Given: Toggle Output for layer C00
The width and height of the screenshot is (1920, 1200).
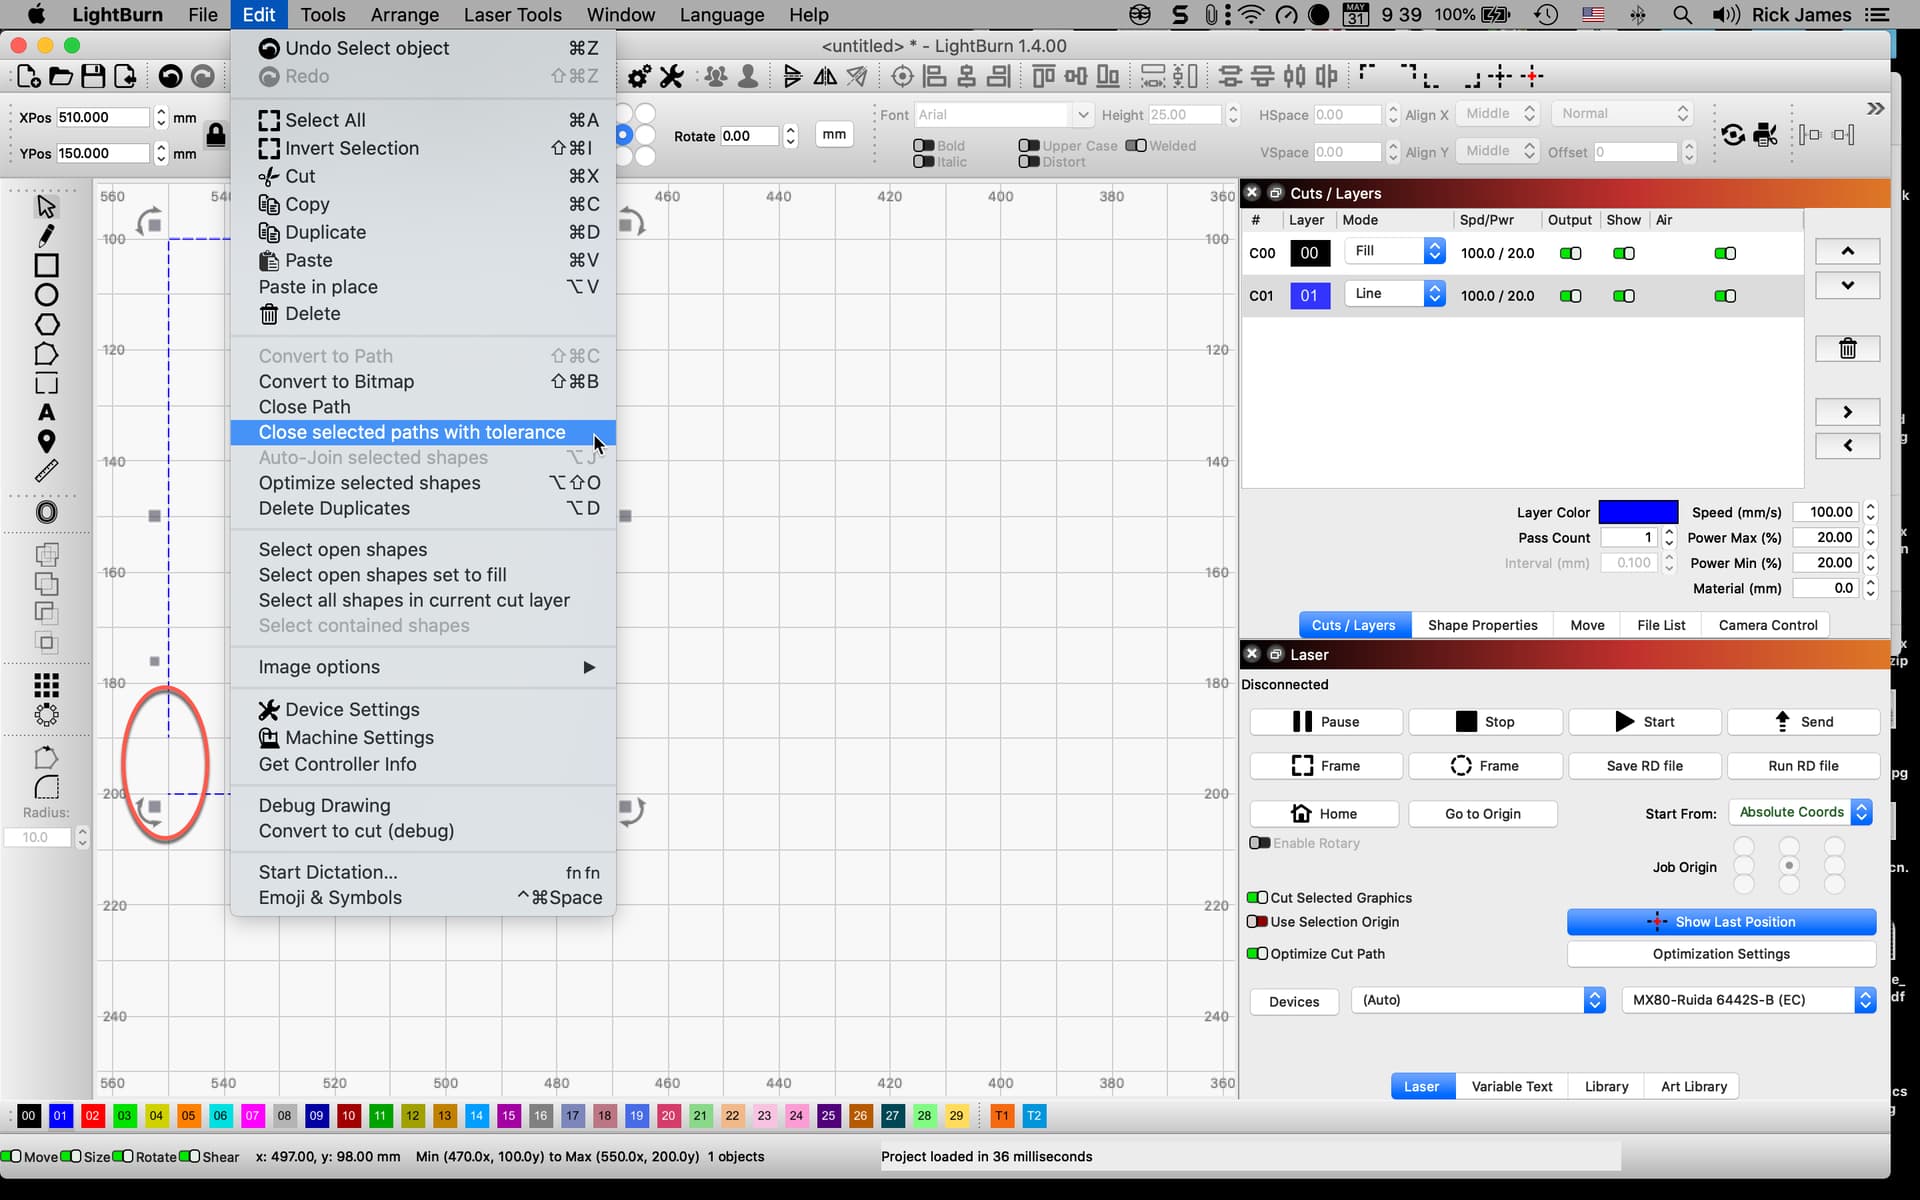Looking at the screenshot, I should [x=1570, y=253].
